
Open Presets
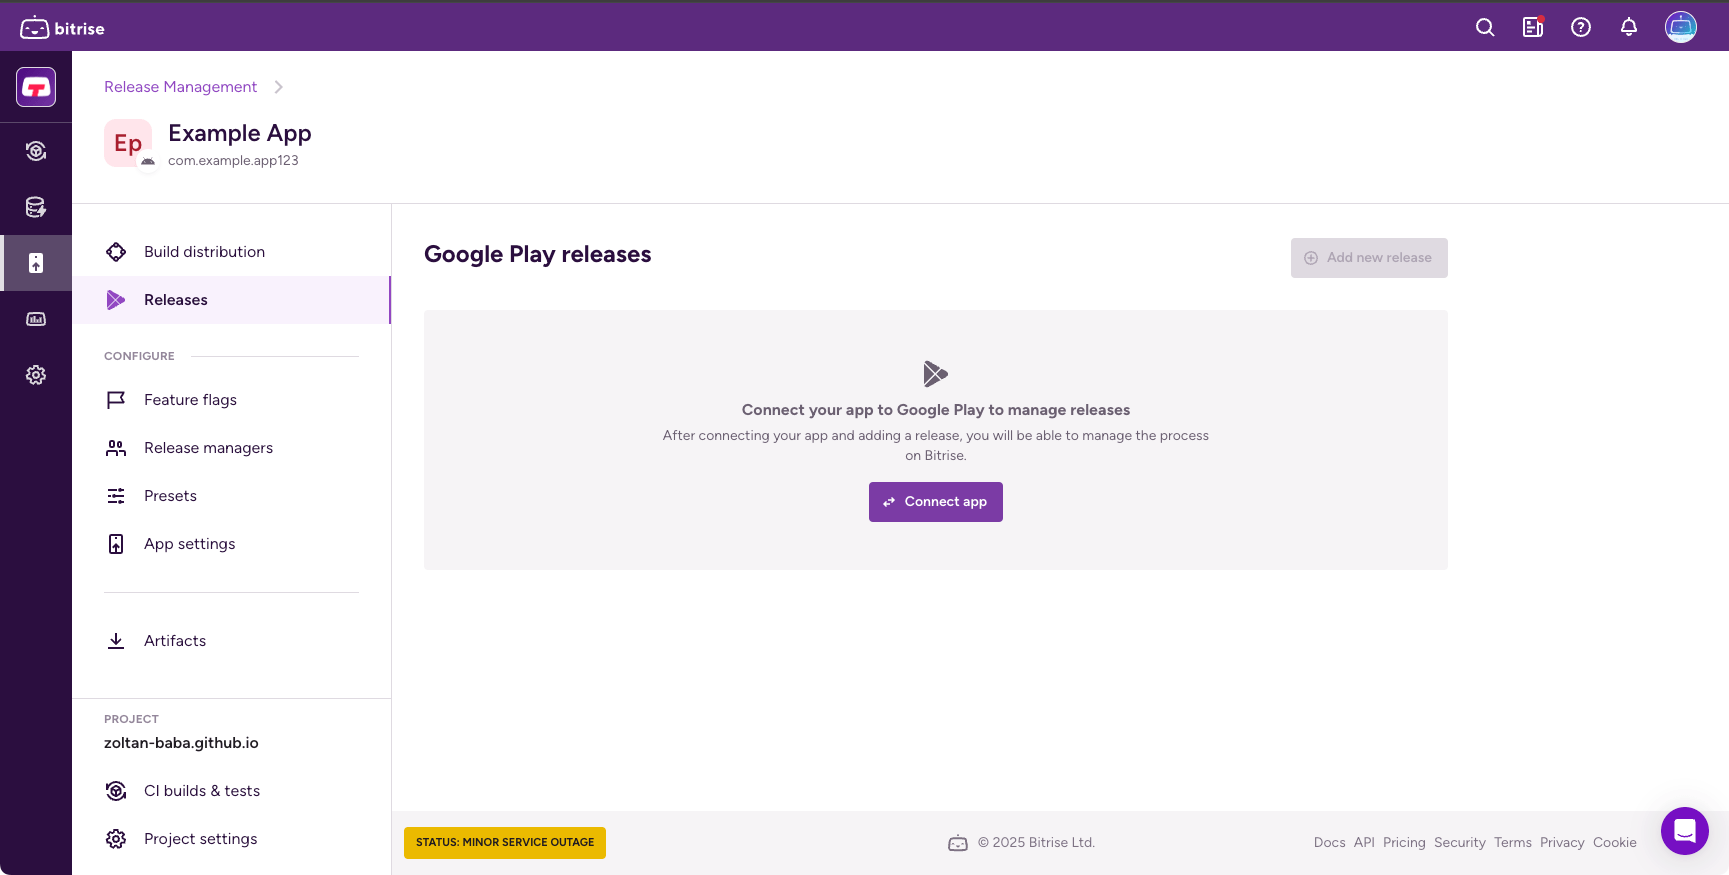[231, 496]
